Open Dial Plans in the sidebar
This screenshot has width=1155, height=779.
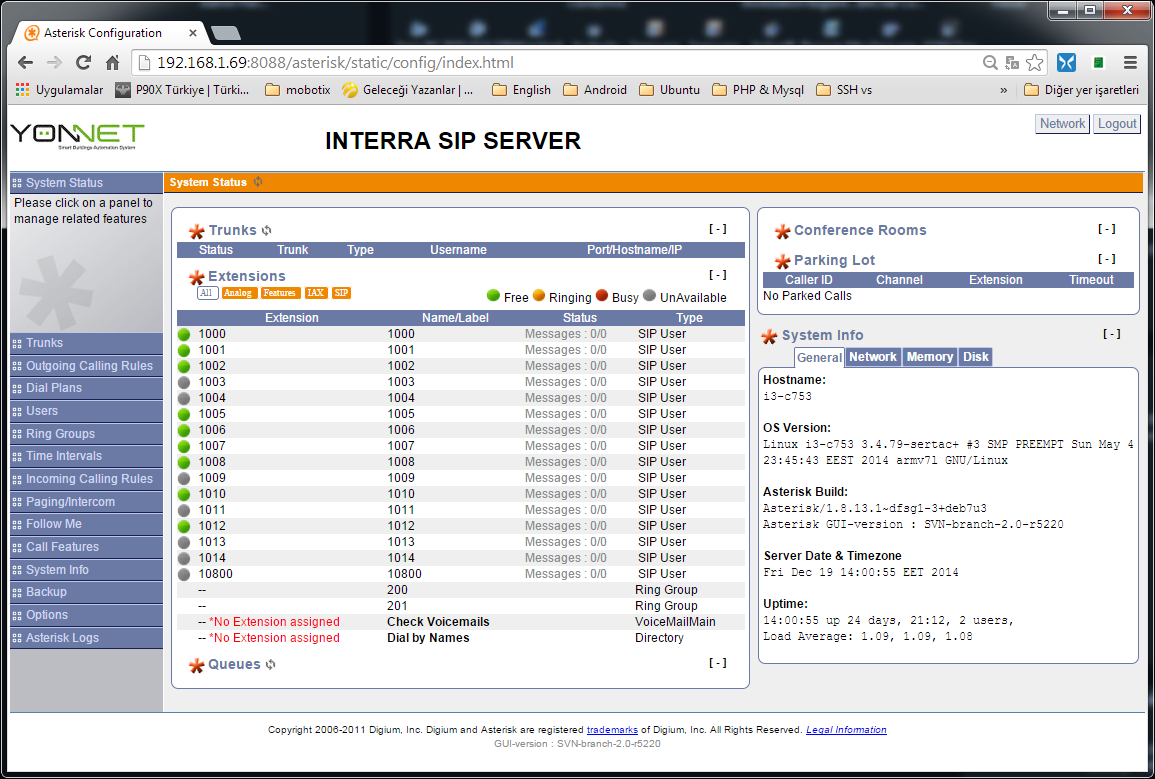86,388
